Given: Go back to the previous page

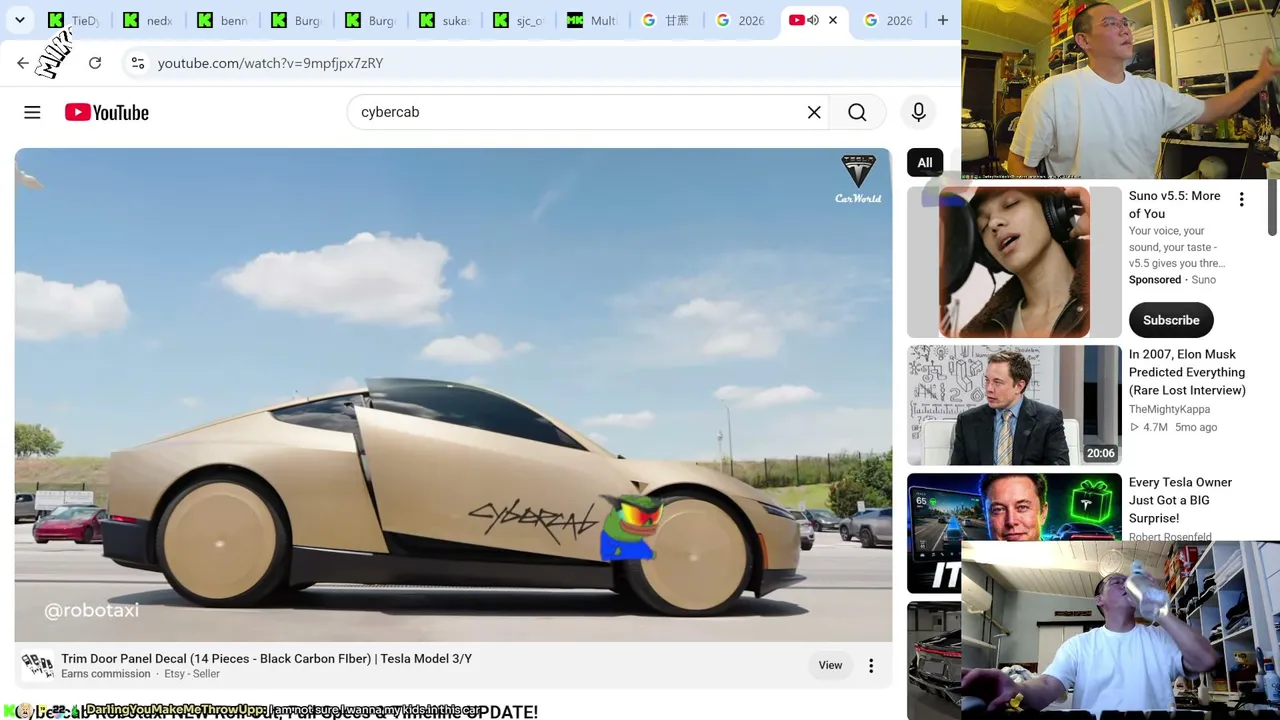Looking at the screenshot, I should tap(23, 63).
